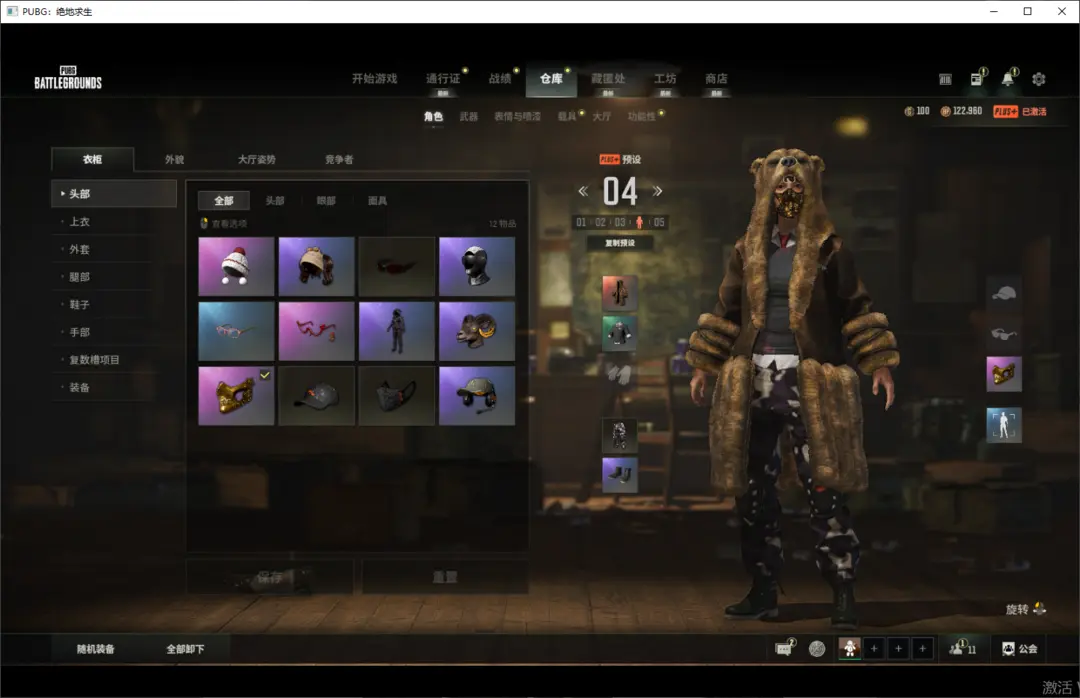Viewport: 1080px width, 698px height.
Task: Toggle the equipped gold mask item
Action: click(x=236, y=396)
